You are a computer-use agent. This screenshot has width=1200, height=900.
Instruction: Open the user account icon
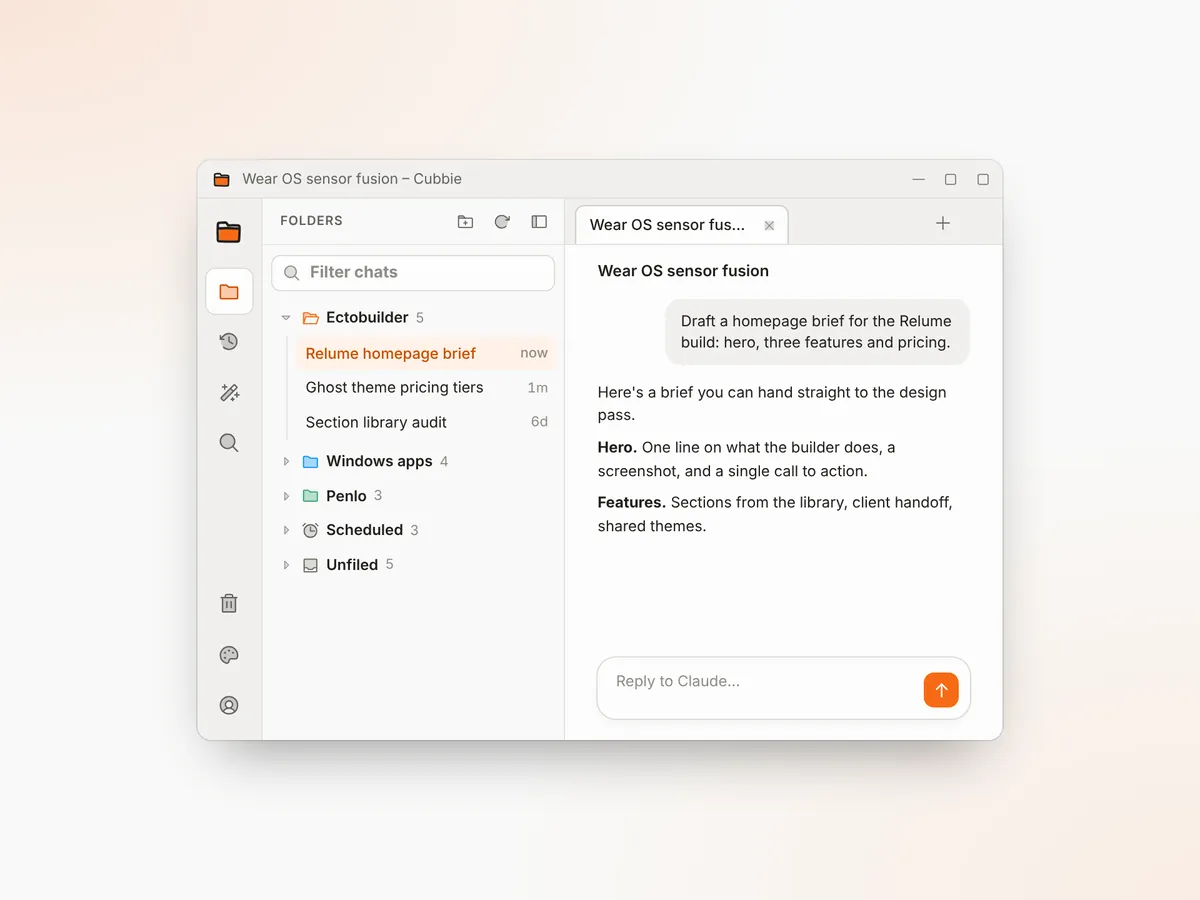pos(229,705)
